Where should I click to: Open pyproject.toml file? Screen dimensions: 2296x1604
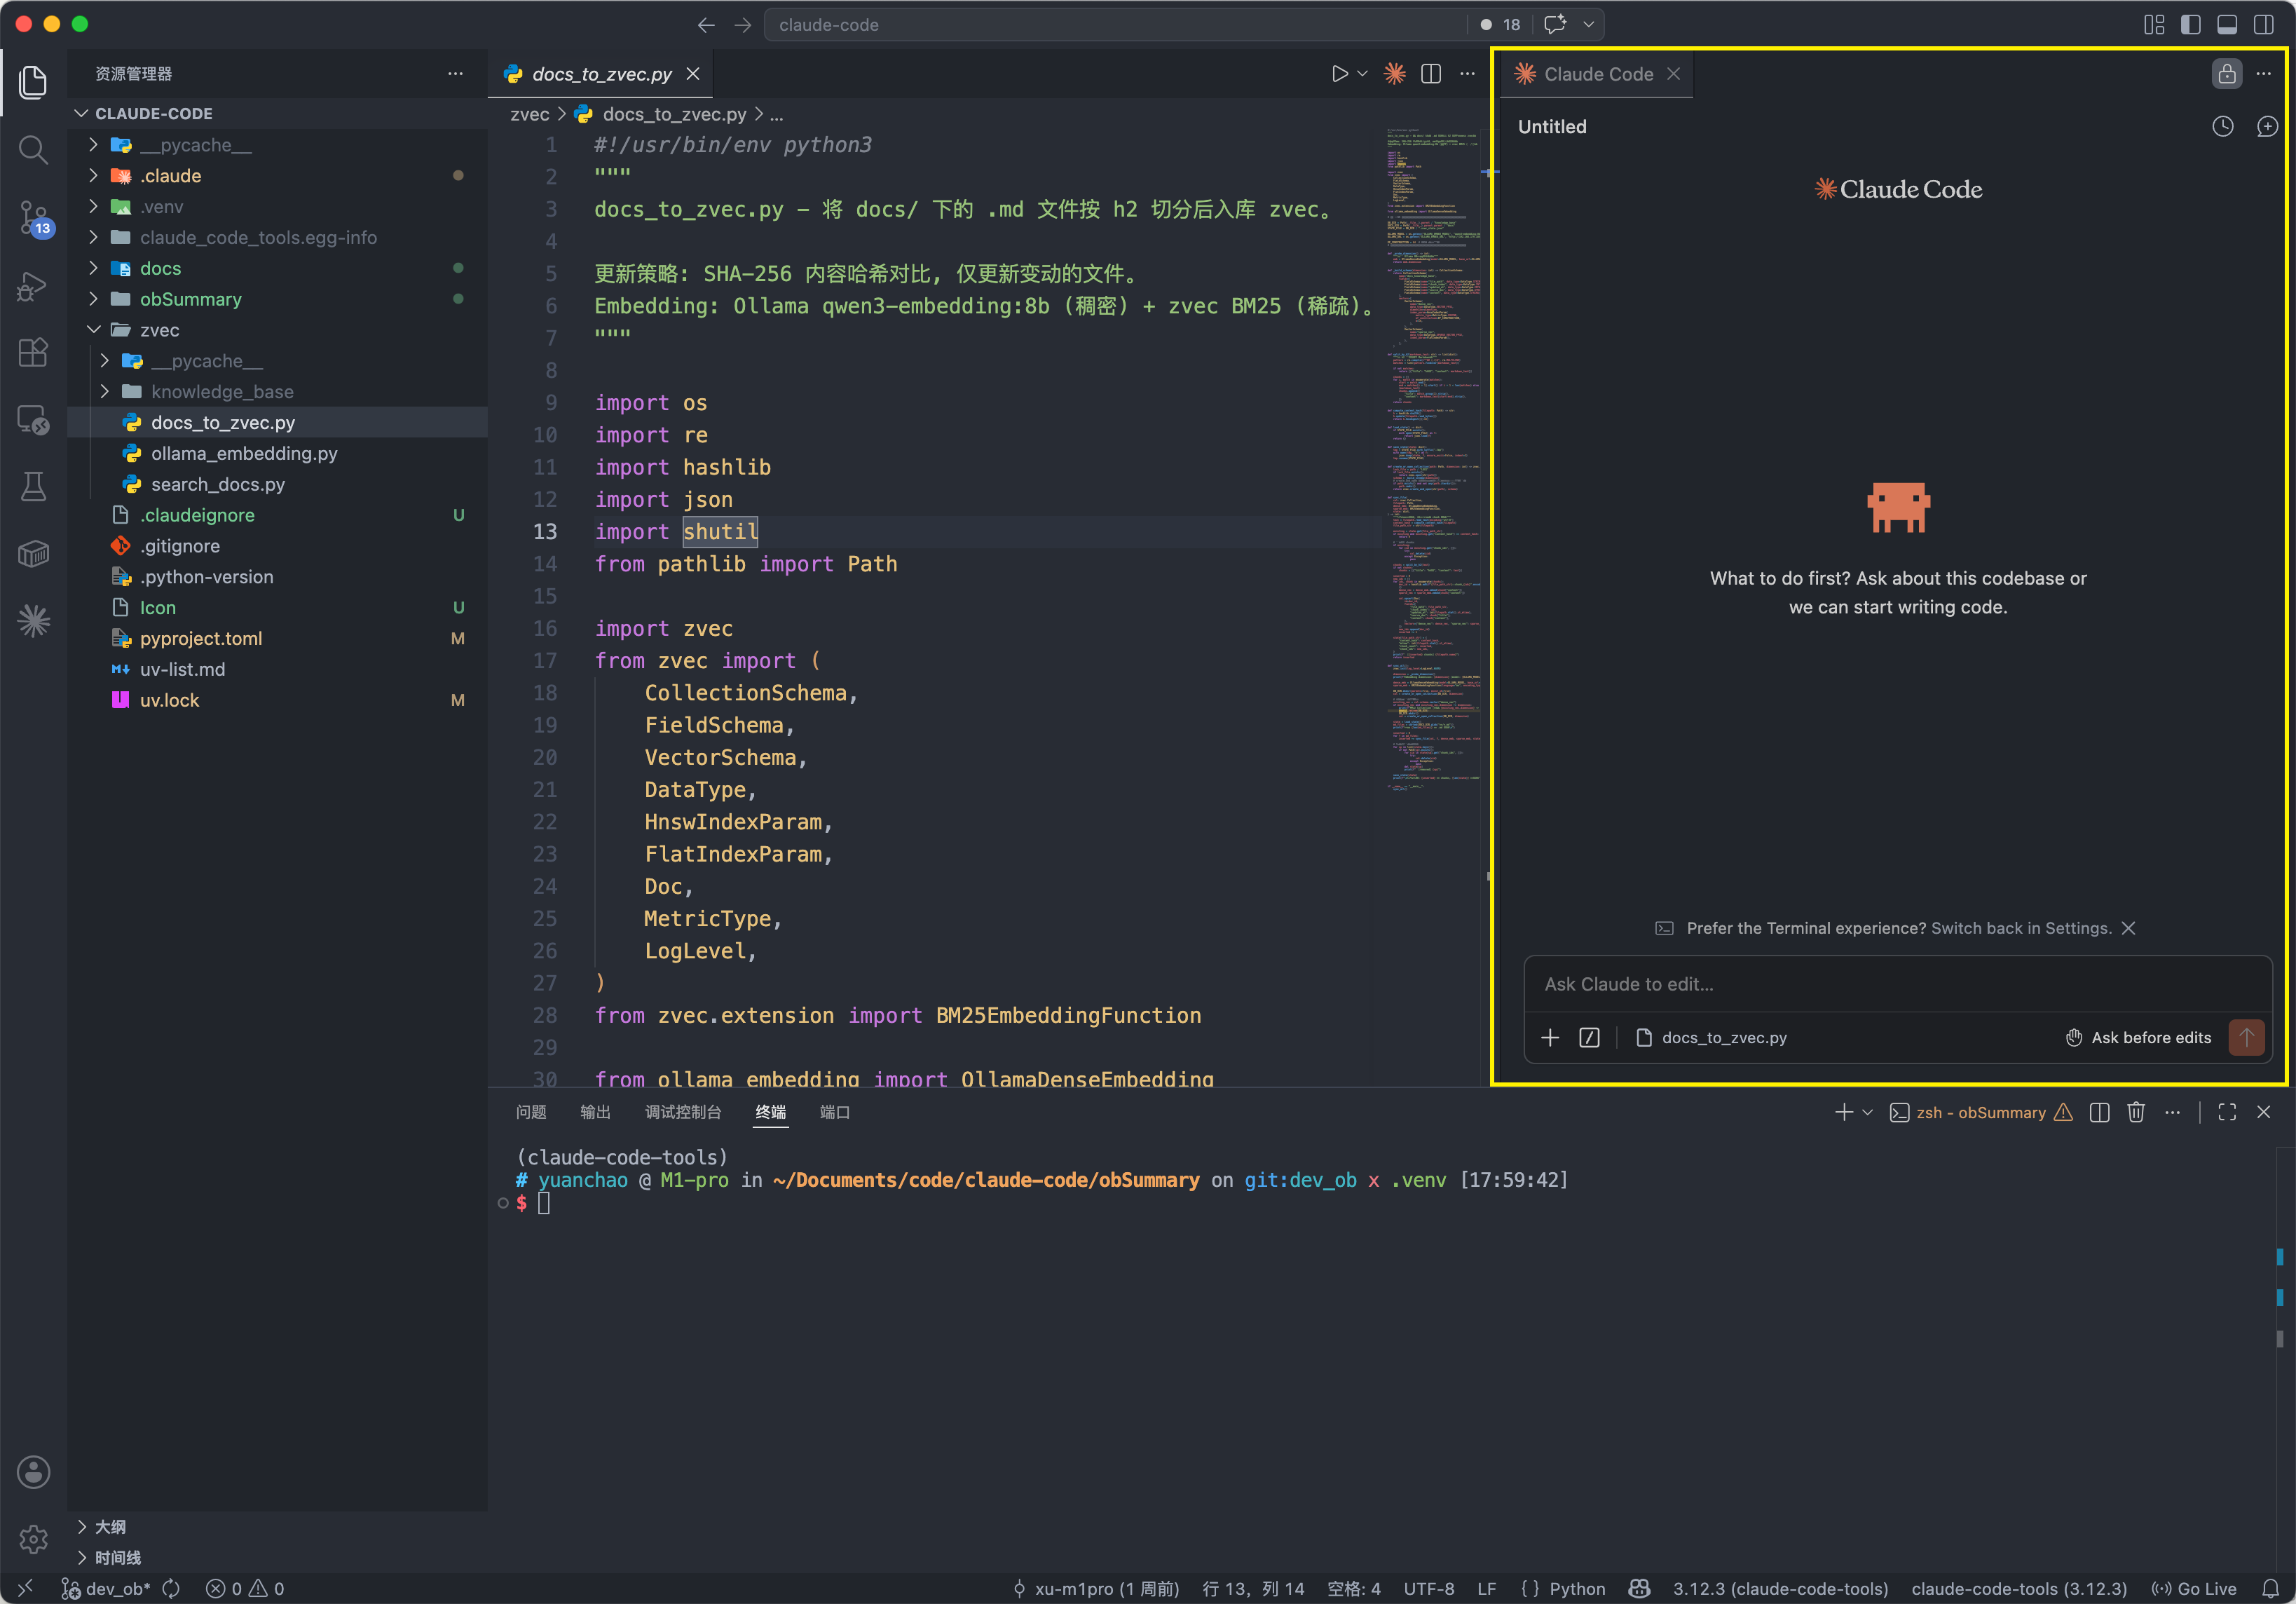click(278, 638)
